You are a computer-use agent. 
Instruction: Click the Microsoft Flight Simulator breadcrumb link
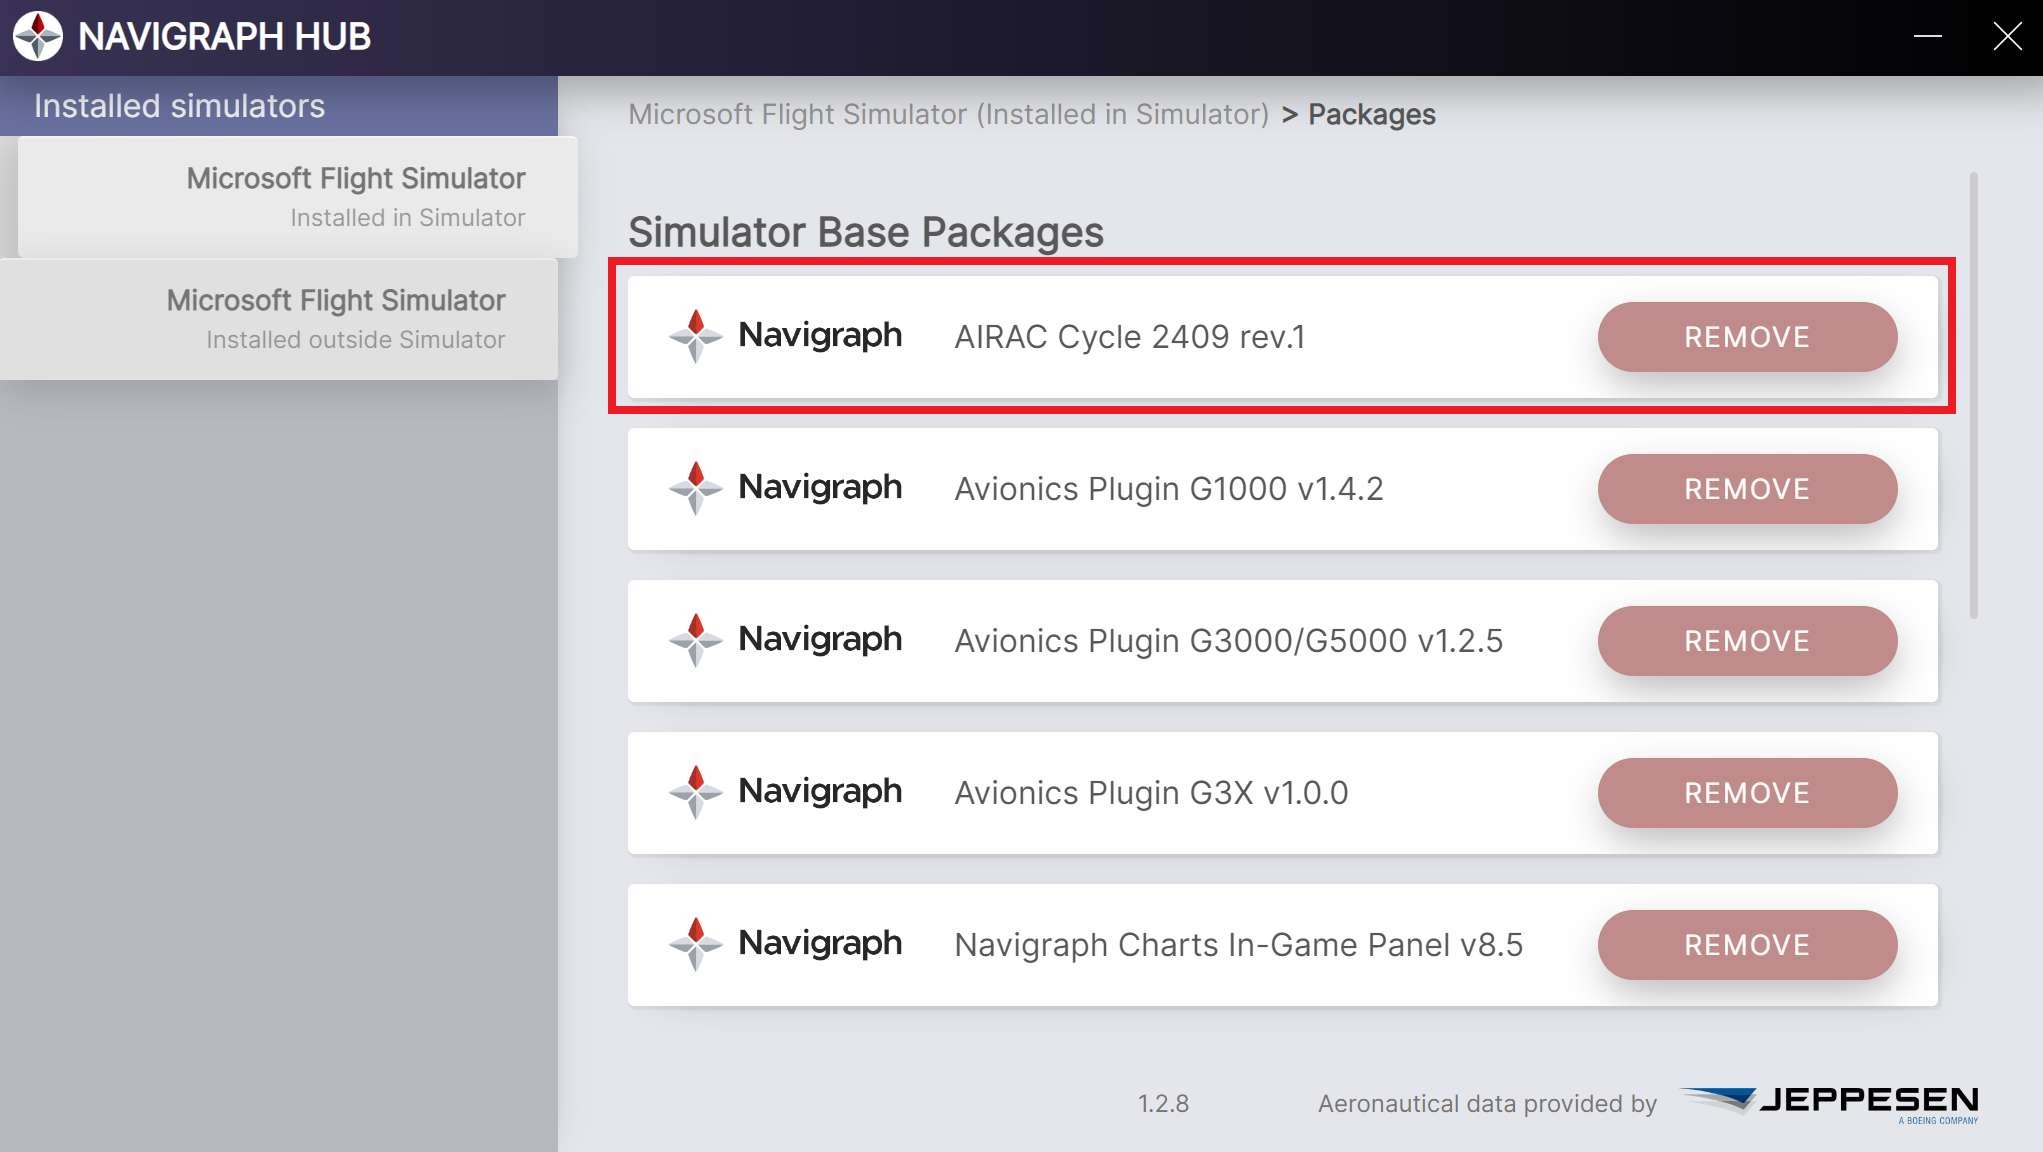pyautogui.click(x=948, y=115)
